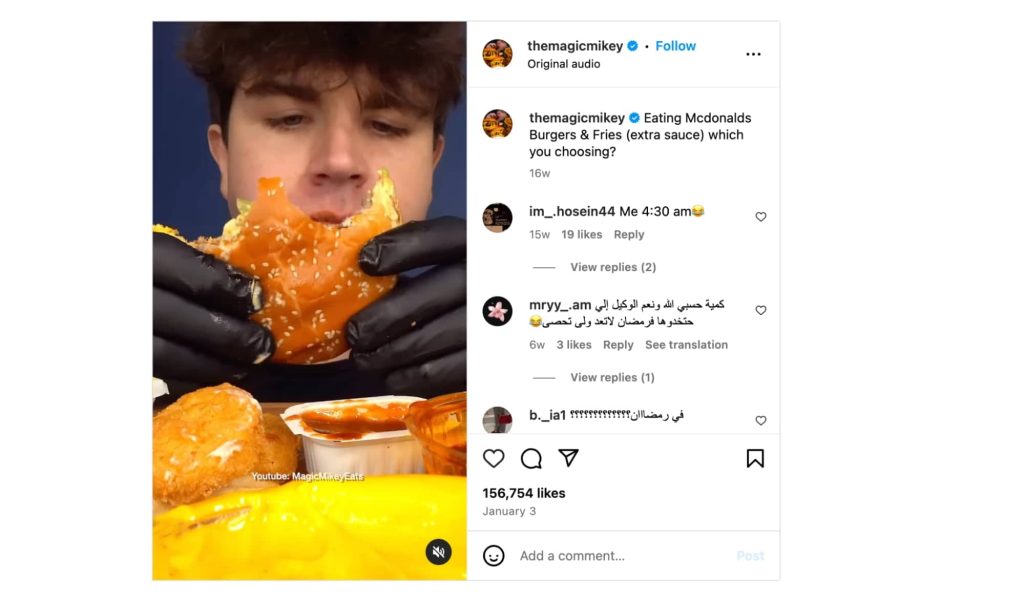This screenshot has height=616, width=1024.
Task: Follow themagicmikey
Action: point(675,46)
